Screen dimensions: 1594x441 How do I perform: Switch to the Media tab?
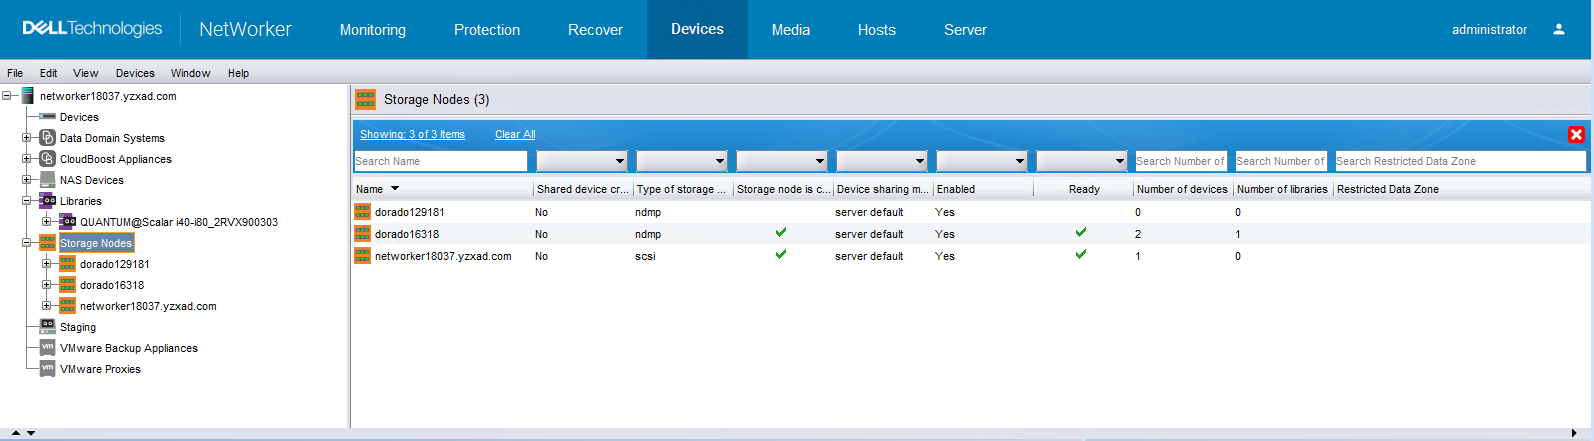[x=791, y=30]
